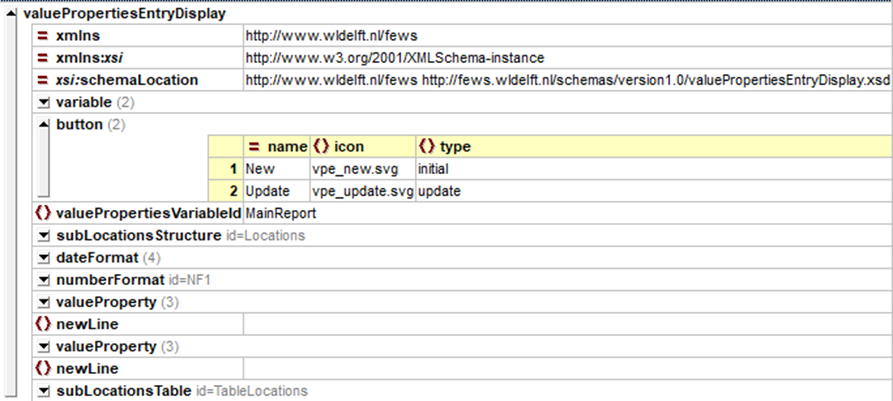Expand the subLocationsTable node
Image resolution: width=893 pixels, height=401 pixels.
coord(43,391)
